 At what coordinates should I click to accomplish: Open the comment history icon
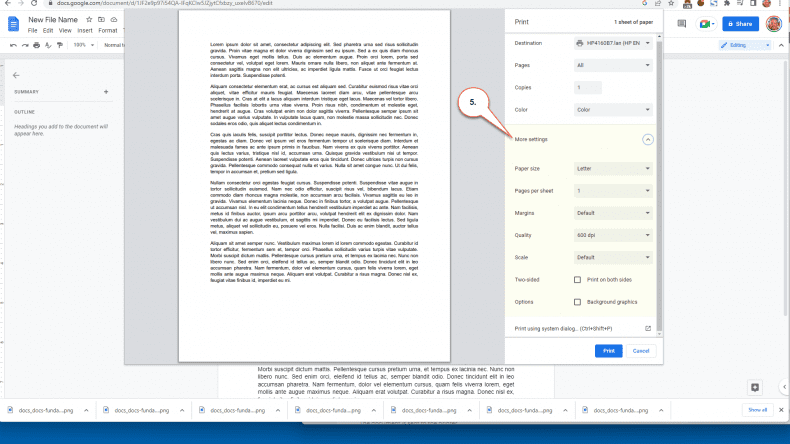pyautogui.click(x=682, y=24)
